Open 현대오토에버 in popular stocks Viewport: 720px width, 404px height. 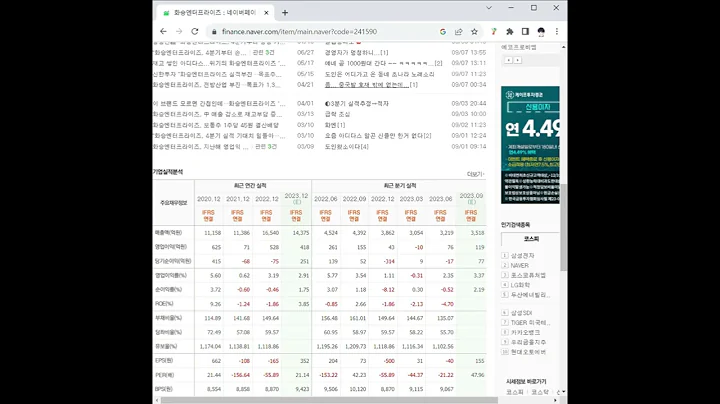(528, 352)
